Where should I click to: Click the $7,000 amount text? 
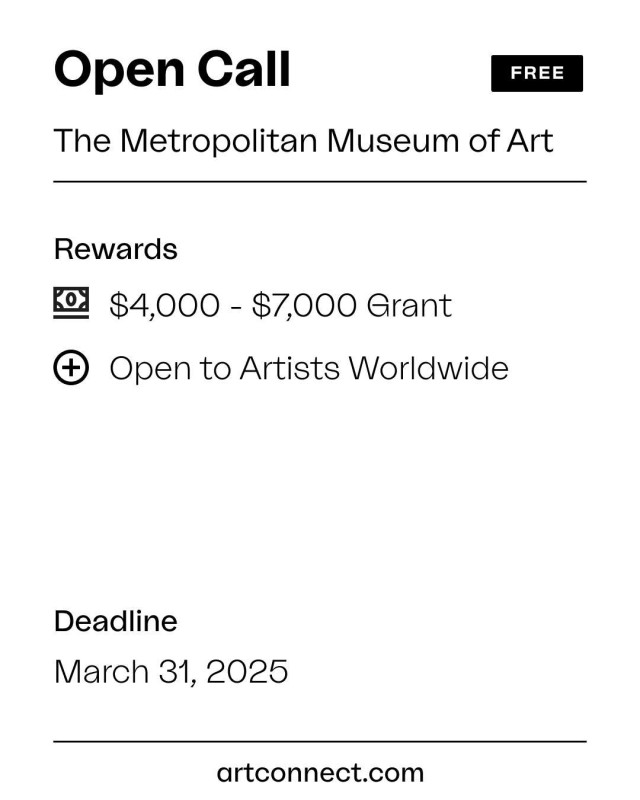click(x=304, y=306)
